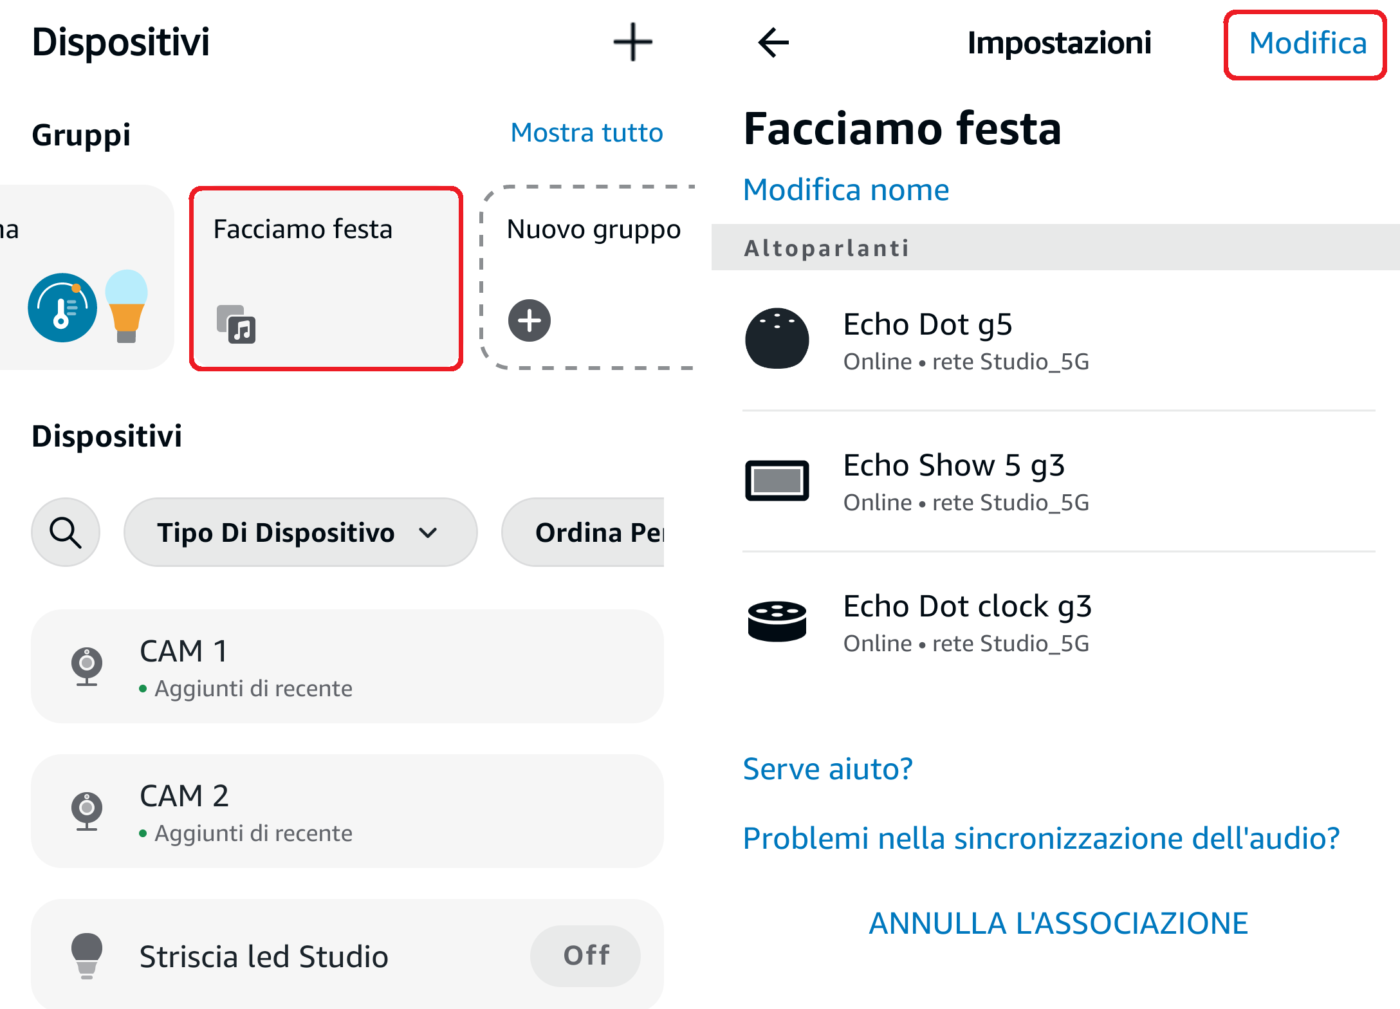
Task: Select the Echo Dot g5 speaker icon
Action: [777, 339]
